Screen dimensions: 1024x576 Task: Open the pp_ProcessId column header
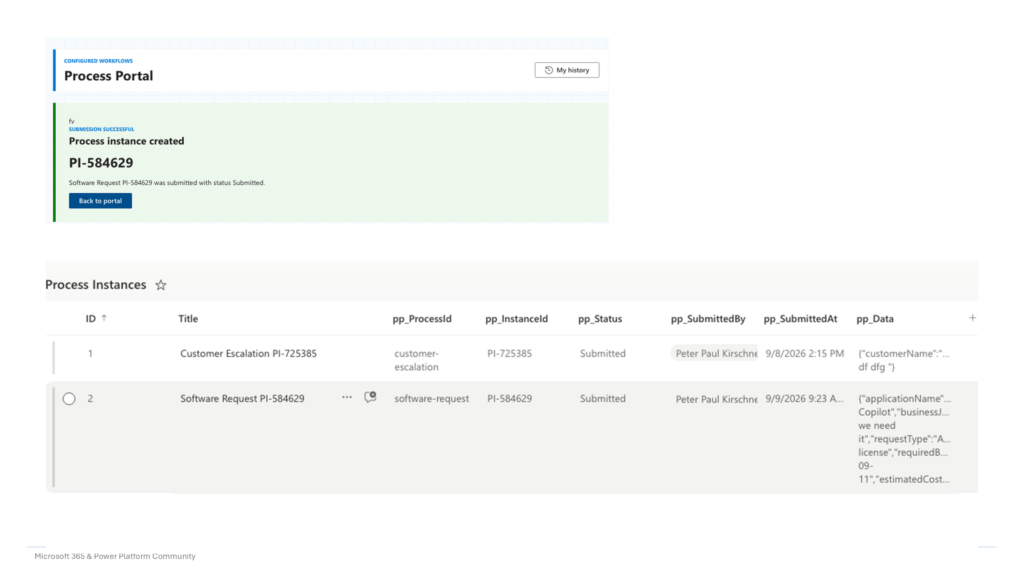[x=422, y=319]
